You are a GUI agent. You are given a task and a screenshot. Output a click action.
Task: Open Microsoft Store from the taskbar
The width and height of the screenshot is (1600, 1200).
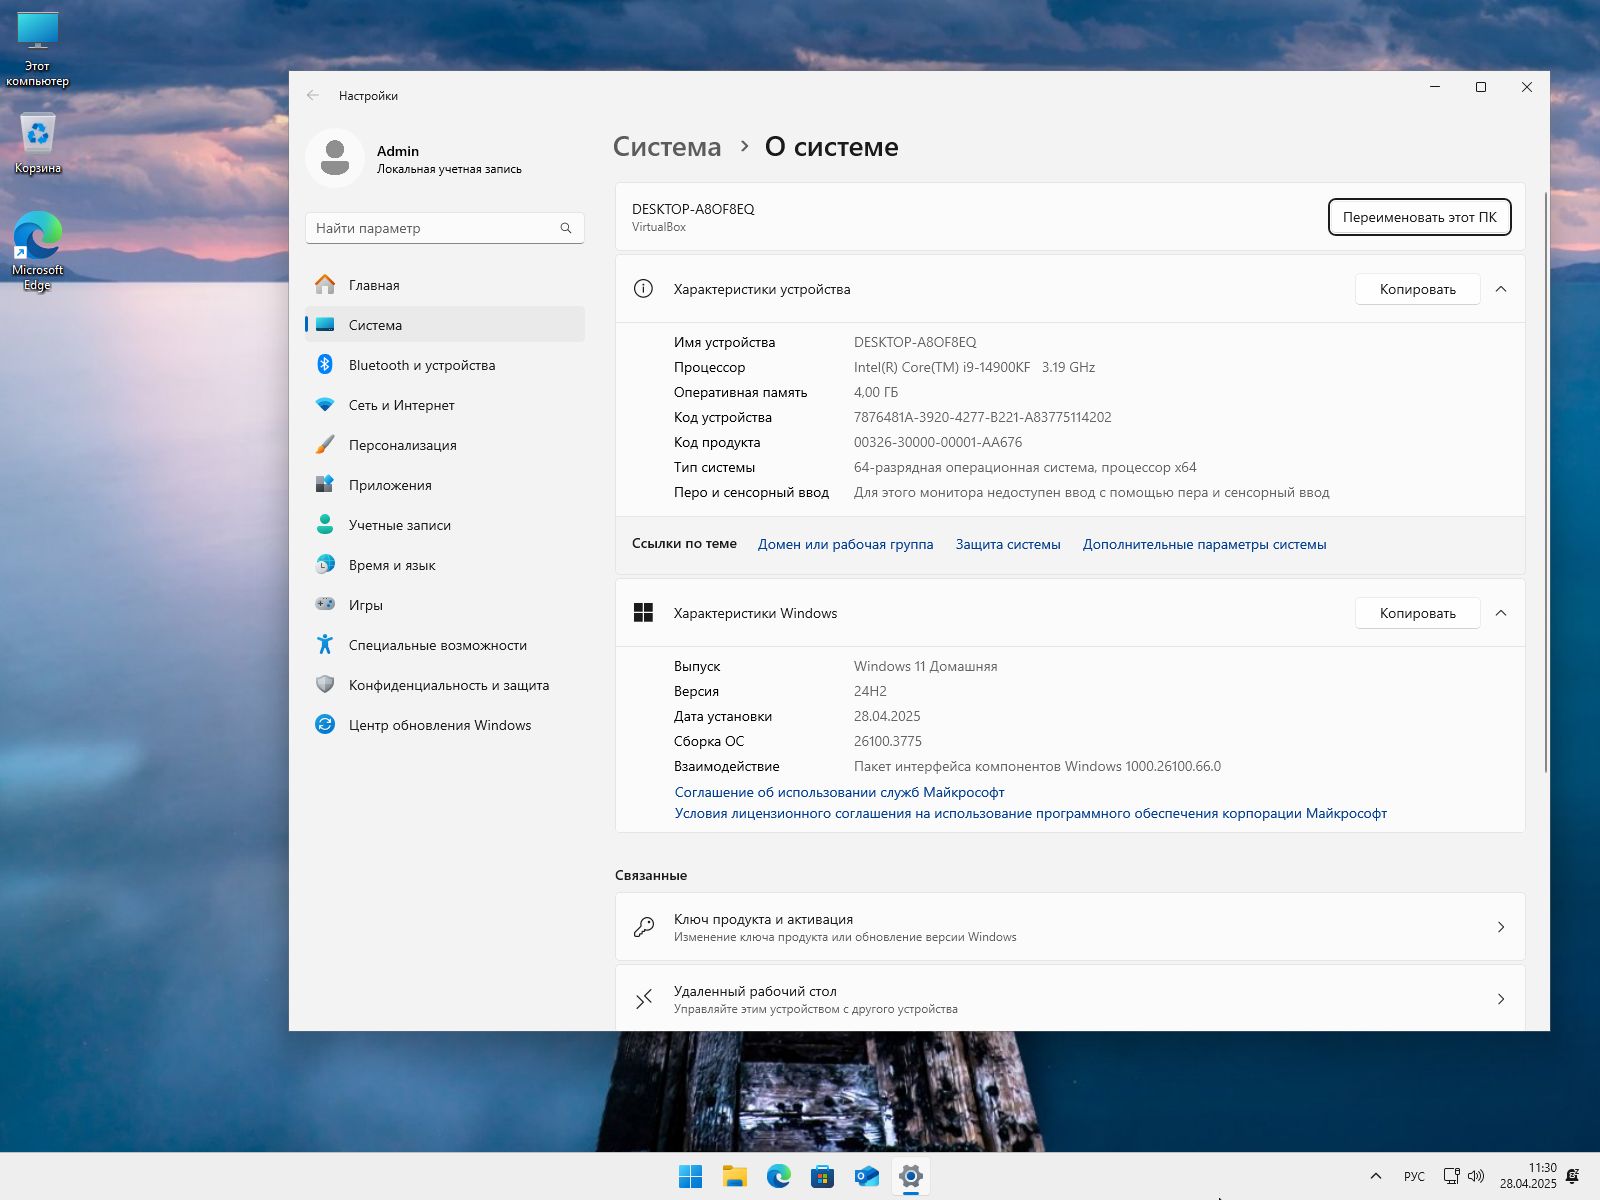coord(823,1177)
